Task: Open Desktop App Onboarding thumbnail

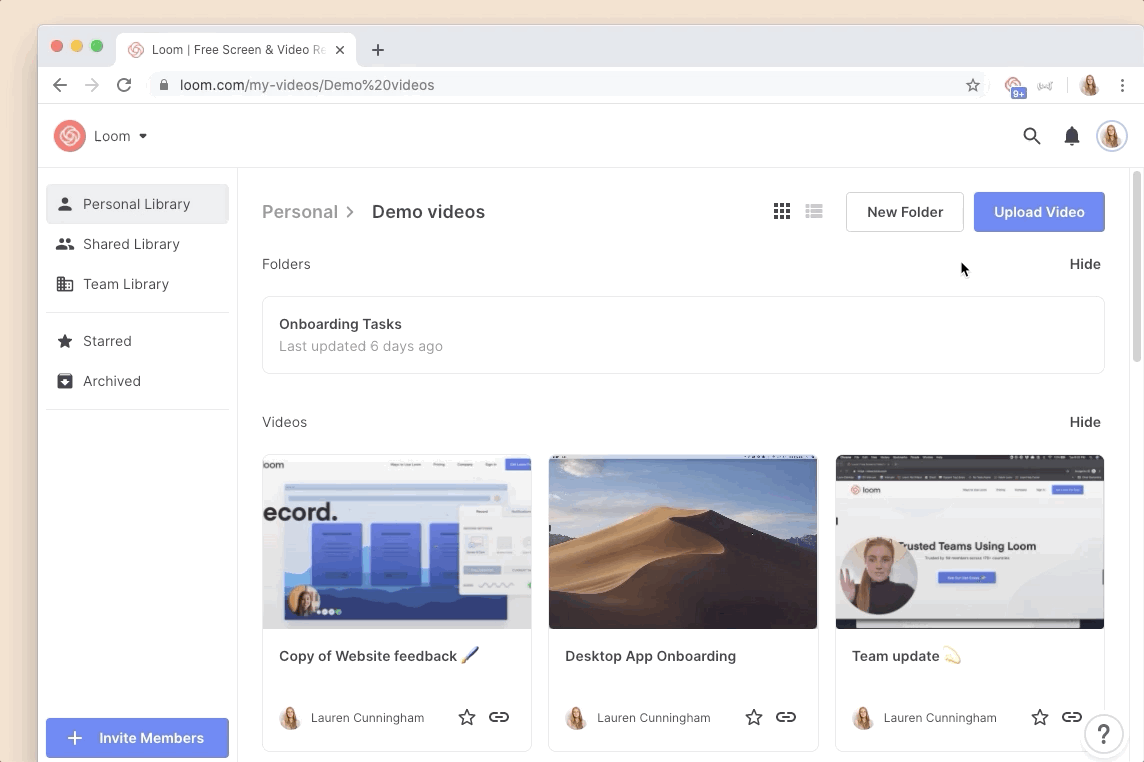Action: 683,542
